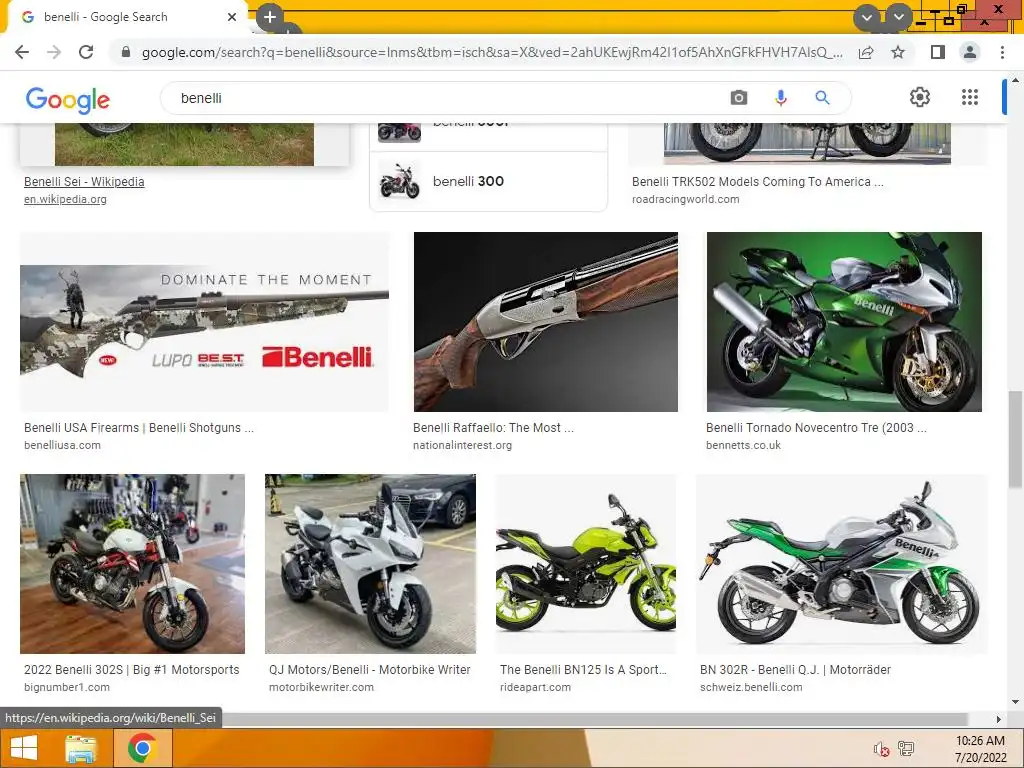The image size is (1024, 768).
Task: Open en.wikipedia.org source link
Action: 65,199
